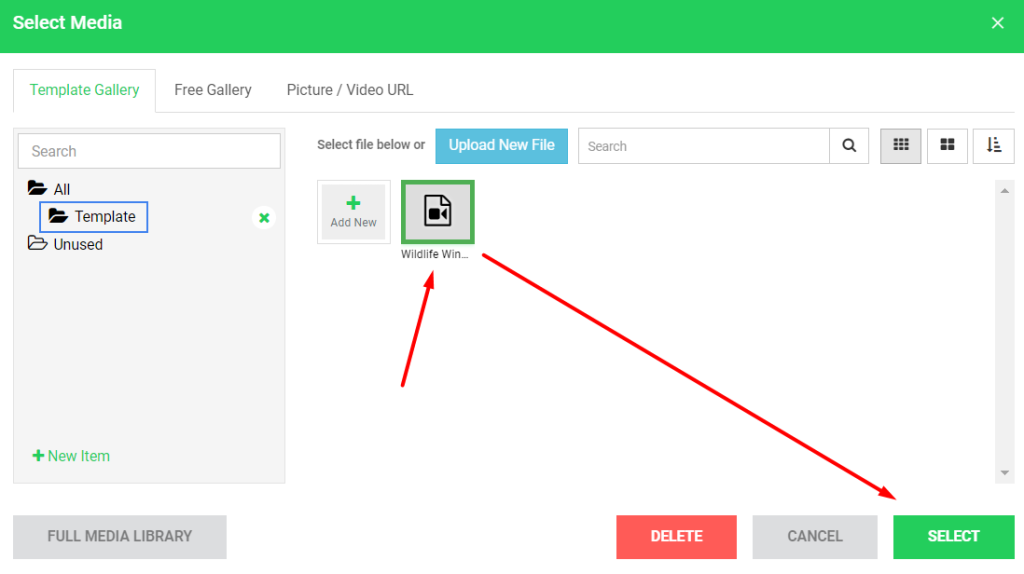Open the sort order icon
Image resolution: width=1024 pixels, height=574 pixels.
click(x=993, y=146)
